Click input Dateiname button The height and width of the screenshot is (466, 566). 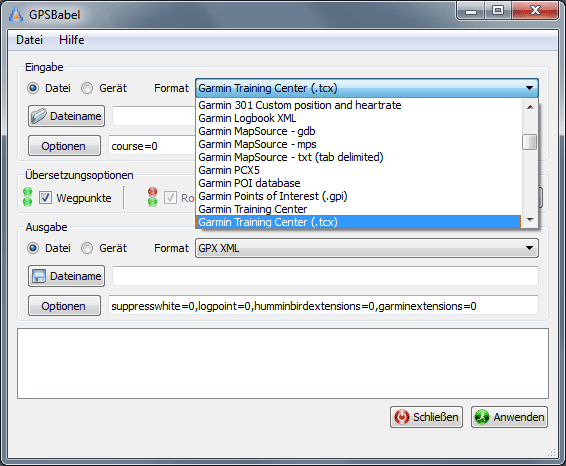tap(66, 116)
